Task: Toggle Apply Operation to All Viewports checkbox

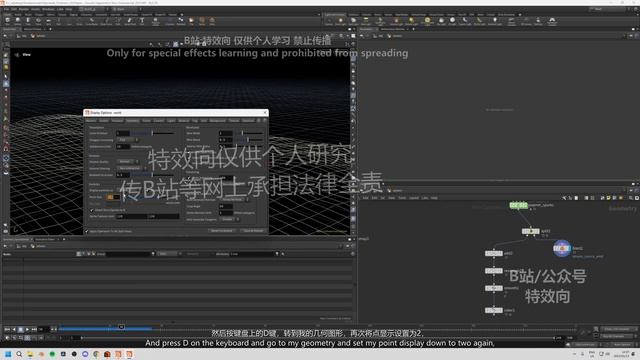Action: 87,231
